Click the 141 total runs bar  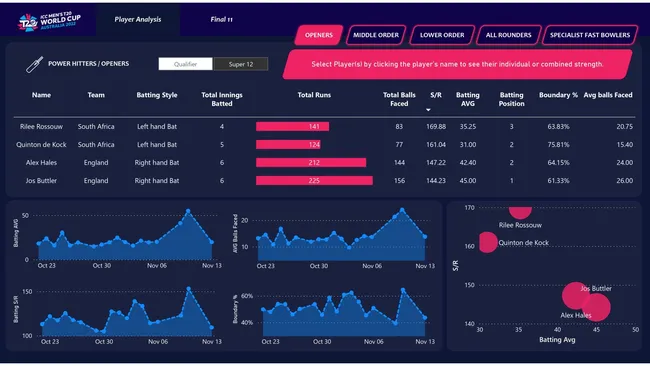293,126
